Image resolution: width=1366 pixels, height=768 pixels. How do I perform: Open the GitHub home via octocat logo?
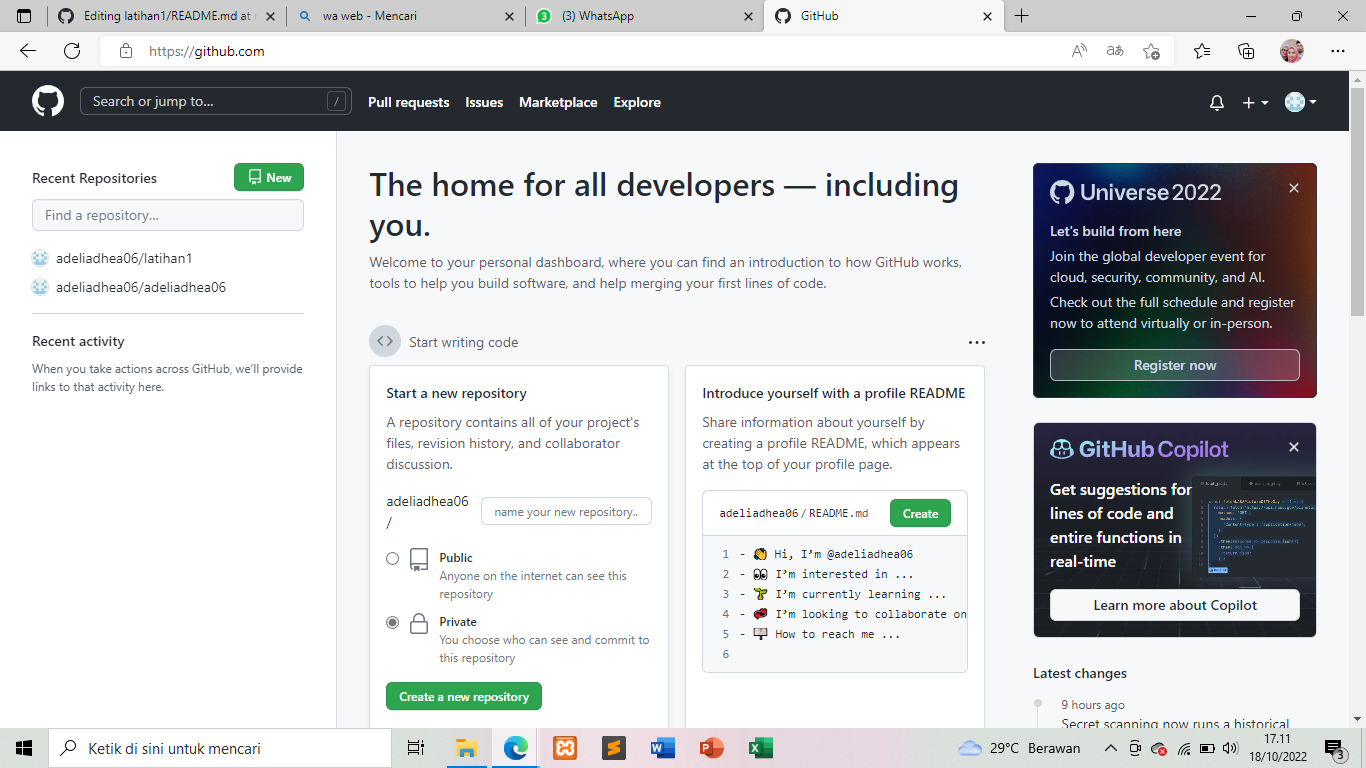click(x=49, y=101)
